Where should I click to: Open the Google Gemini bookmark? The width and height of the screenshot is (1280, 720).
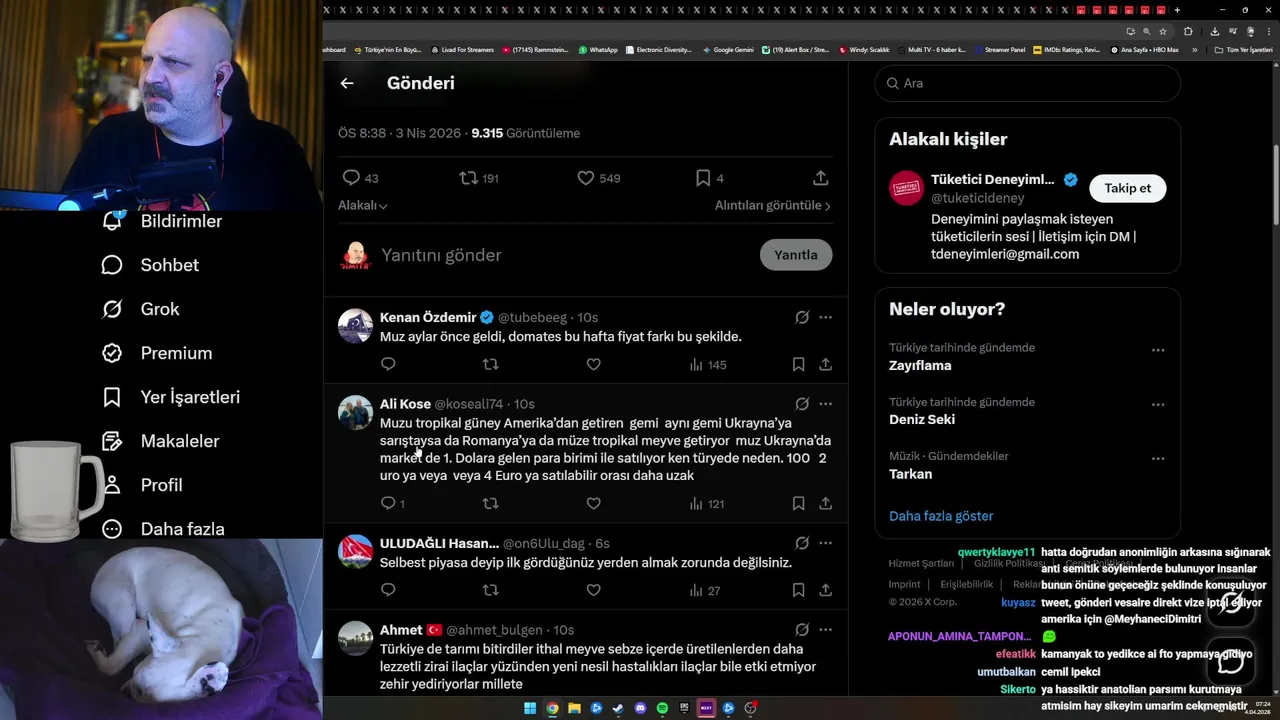[x=728, y=49]
